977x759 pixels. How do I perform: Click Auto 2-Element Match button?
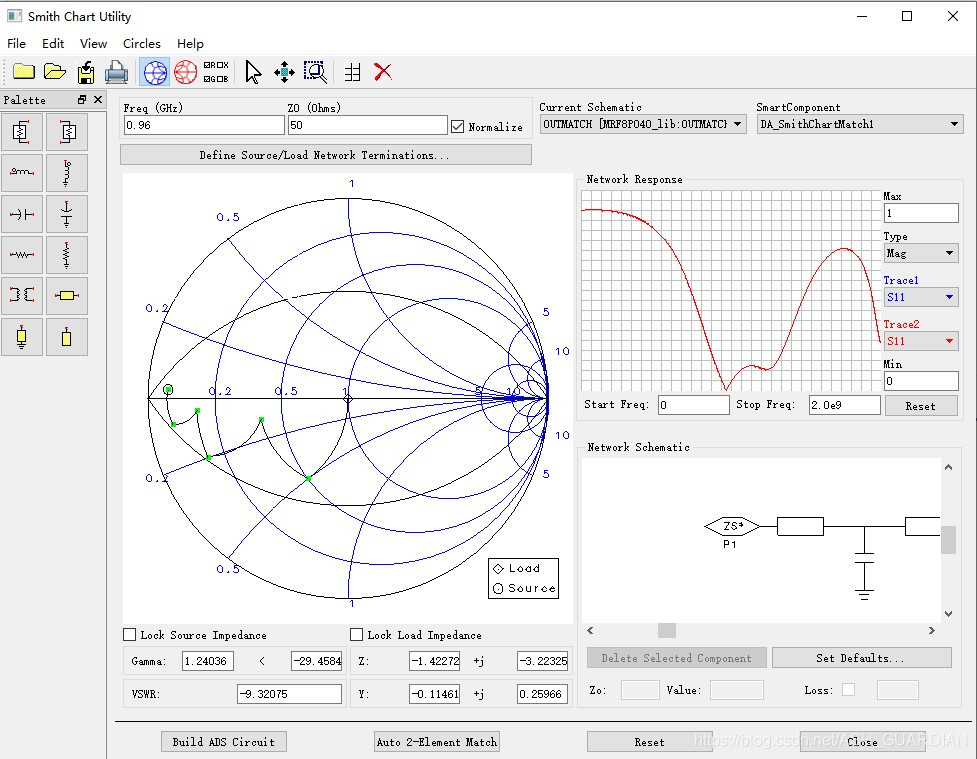pyautogui.click(x=436, y=742)
